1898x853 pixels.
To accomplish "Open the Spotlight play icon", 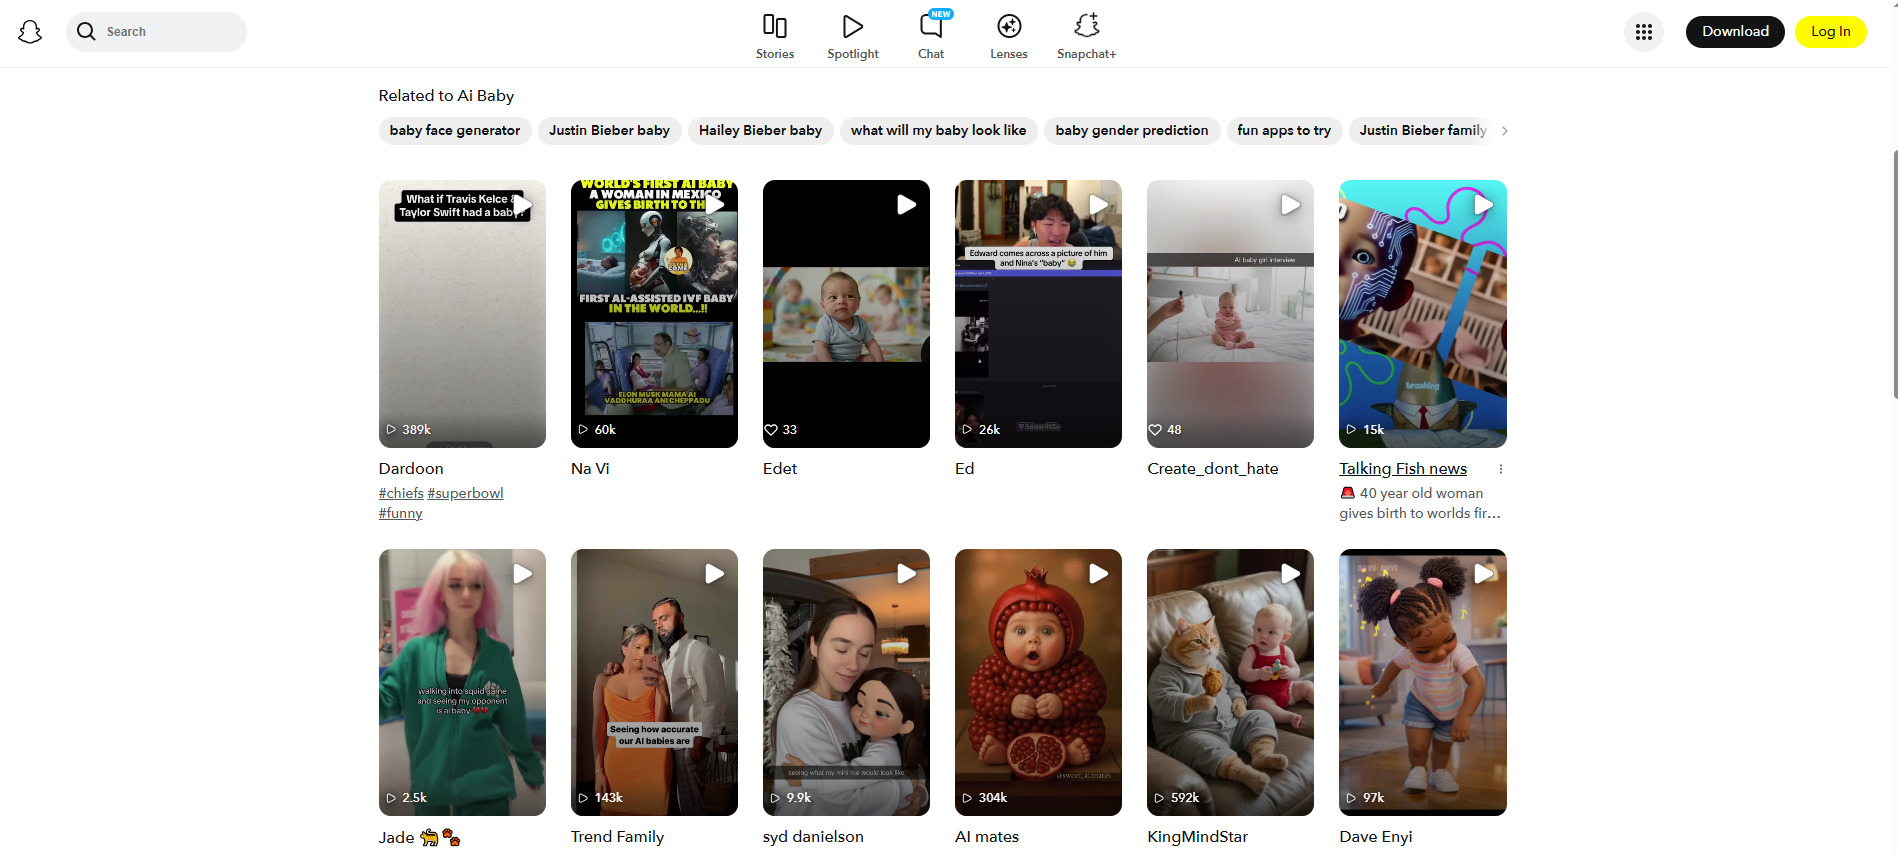I will click(852, 27).
